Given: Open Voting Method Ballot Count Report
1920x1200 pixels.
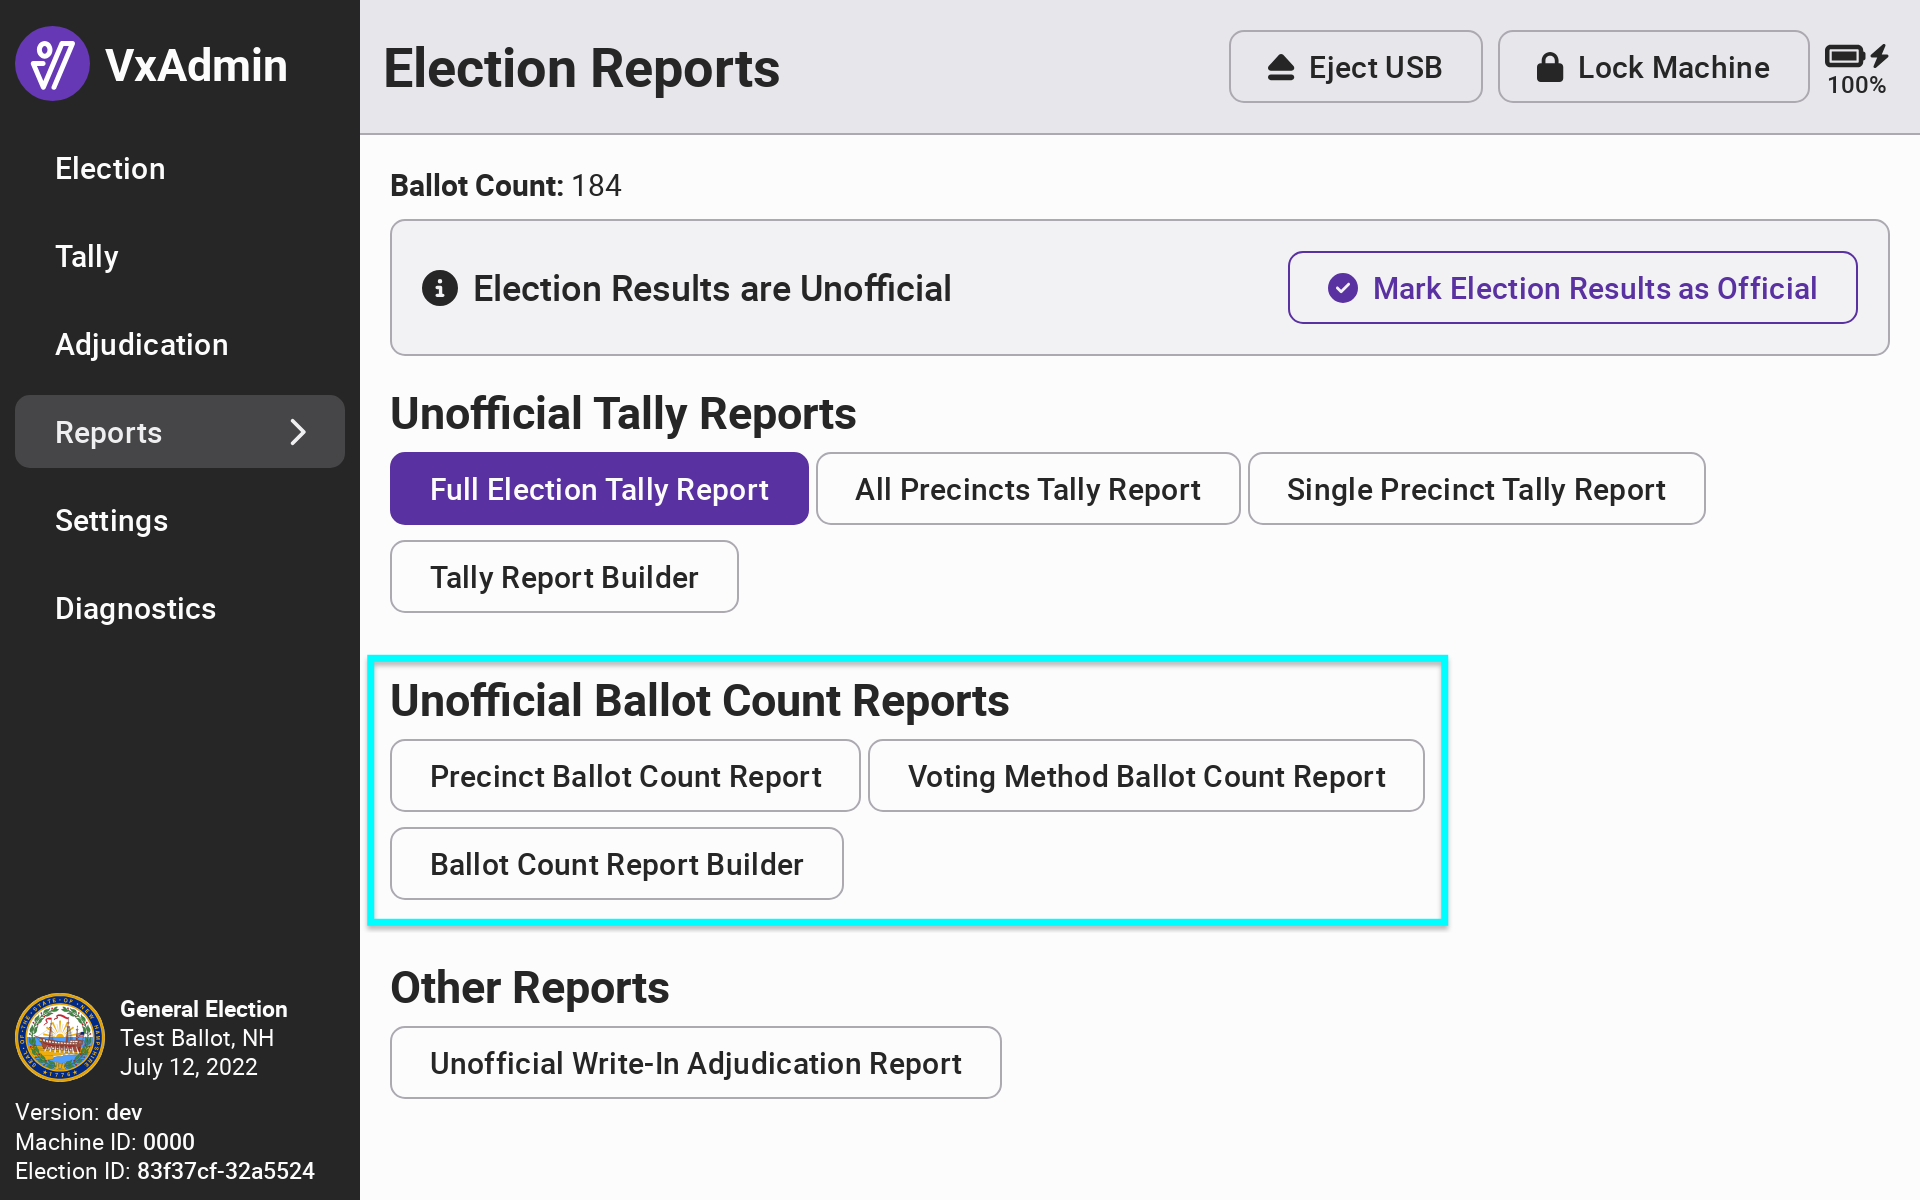Looking at the screenshot, I should (1146, 776).
